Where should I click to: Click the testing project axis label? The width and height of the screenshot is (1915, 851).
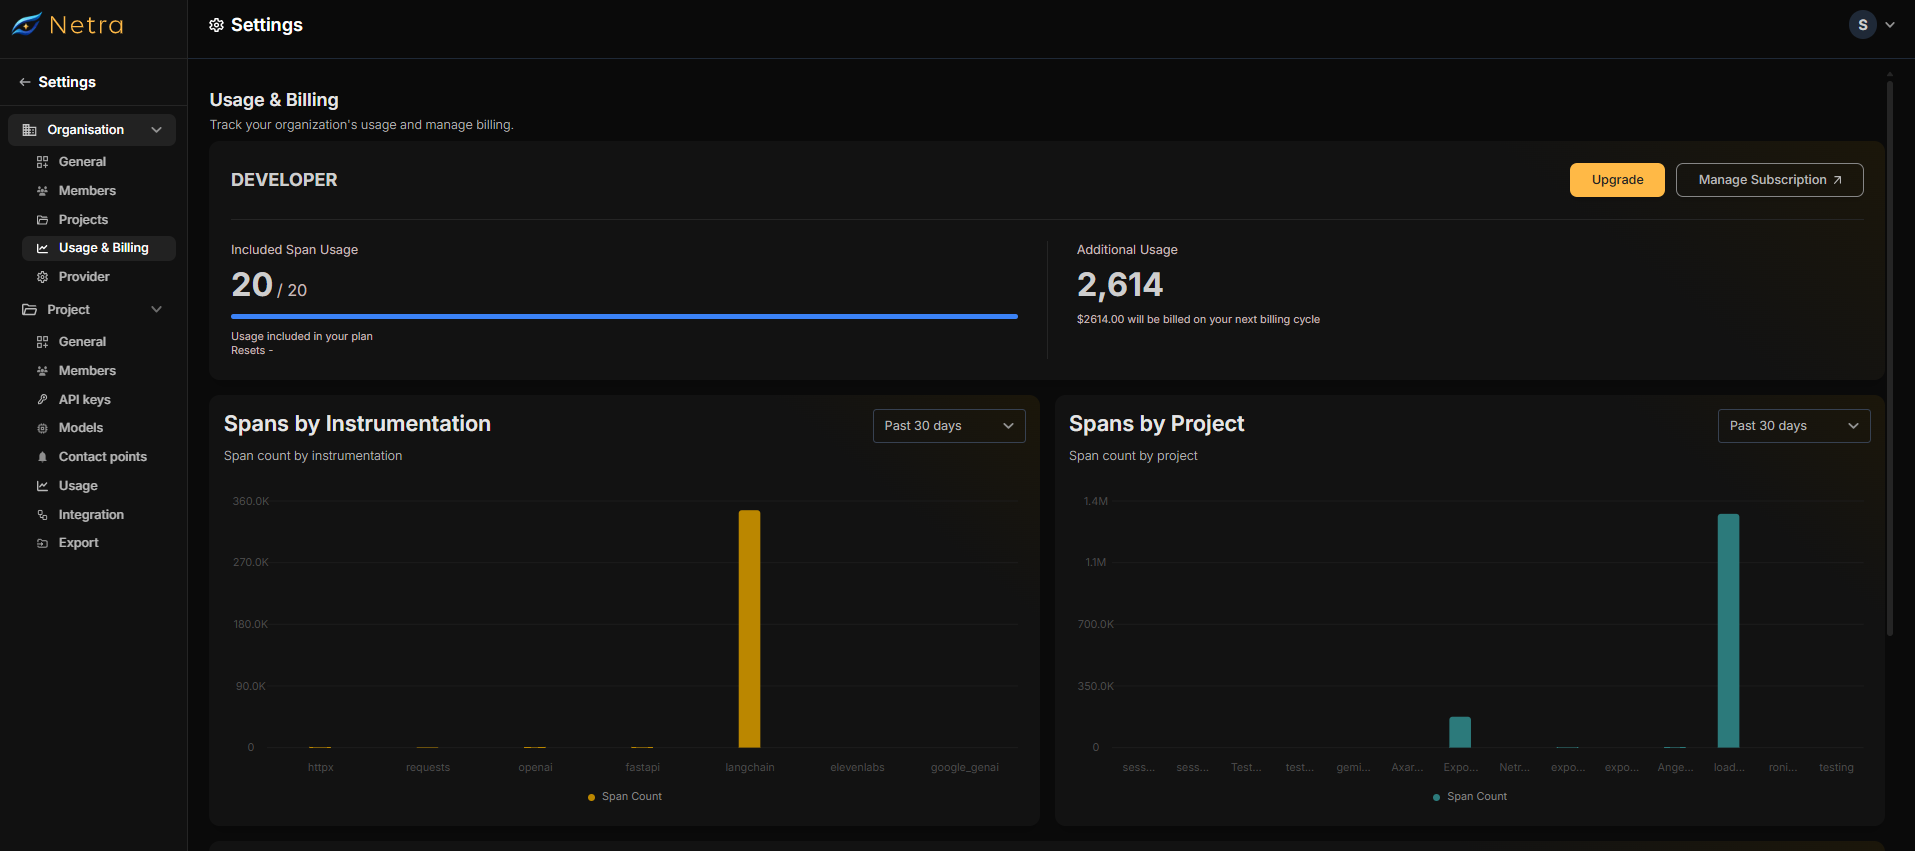1836,768
